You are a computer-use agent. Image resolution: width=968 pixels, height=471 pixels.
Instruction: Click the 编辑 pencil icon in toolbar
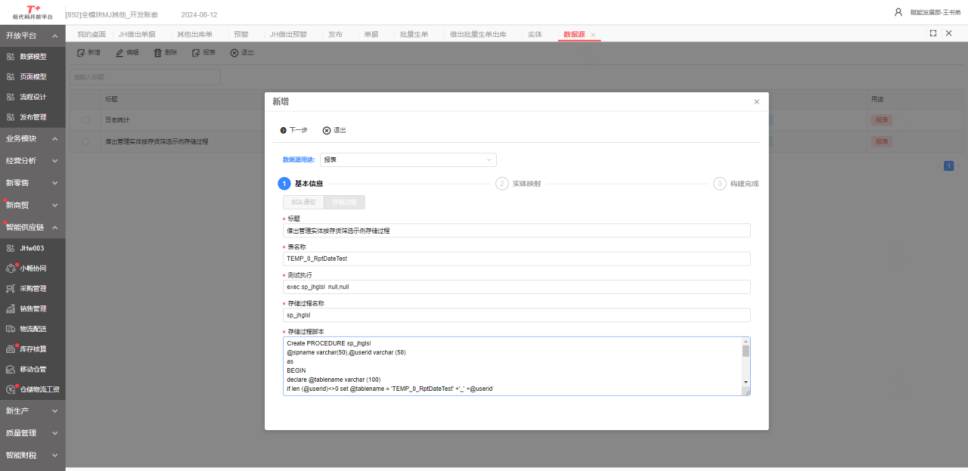tap(120, 53)
